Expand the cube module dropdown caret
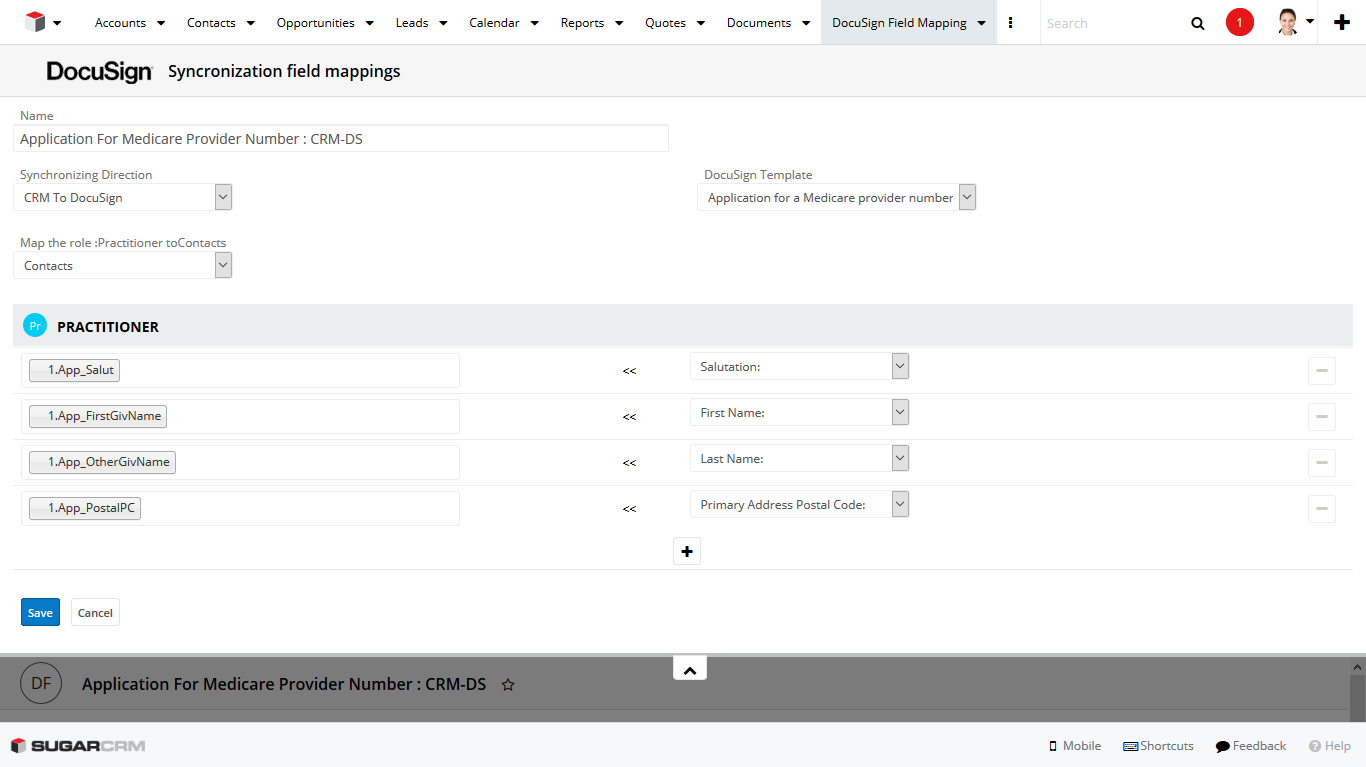 coord(57,23)
